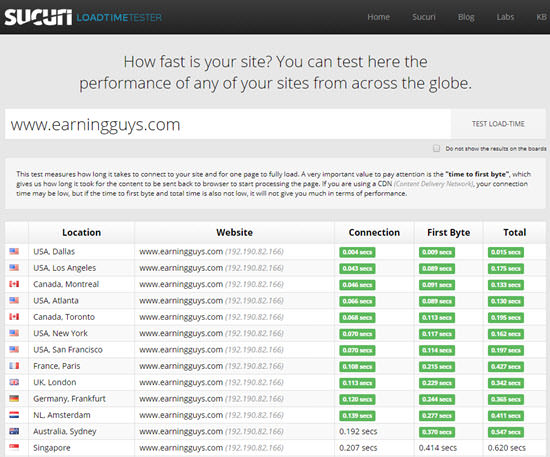This screenshot has width=550, height=457.
Task: Open the Blog menu item
Action: (x=466, y=17)
